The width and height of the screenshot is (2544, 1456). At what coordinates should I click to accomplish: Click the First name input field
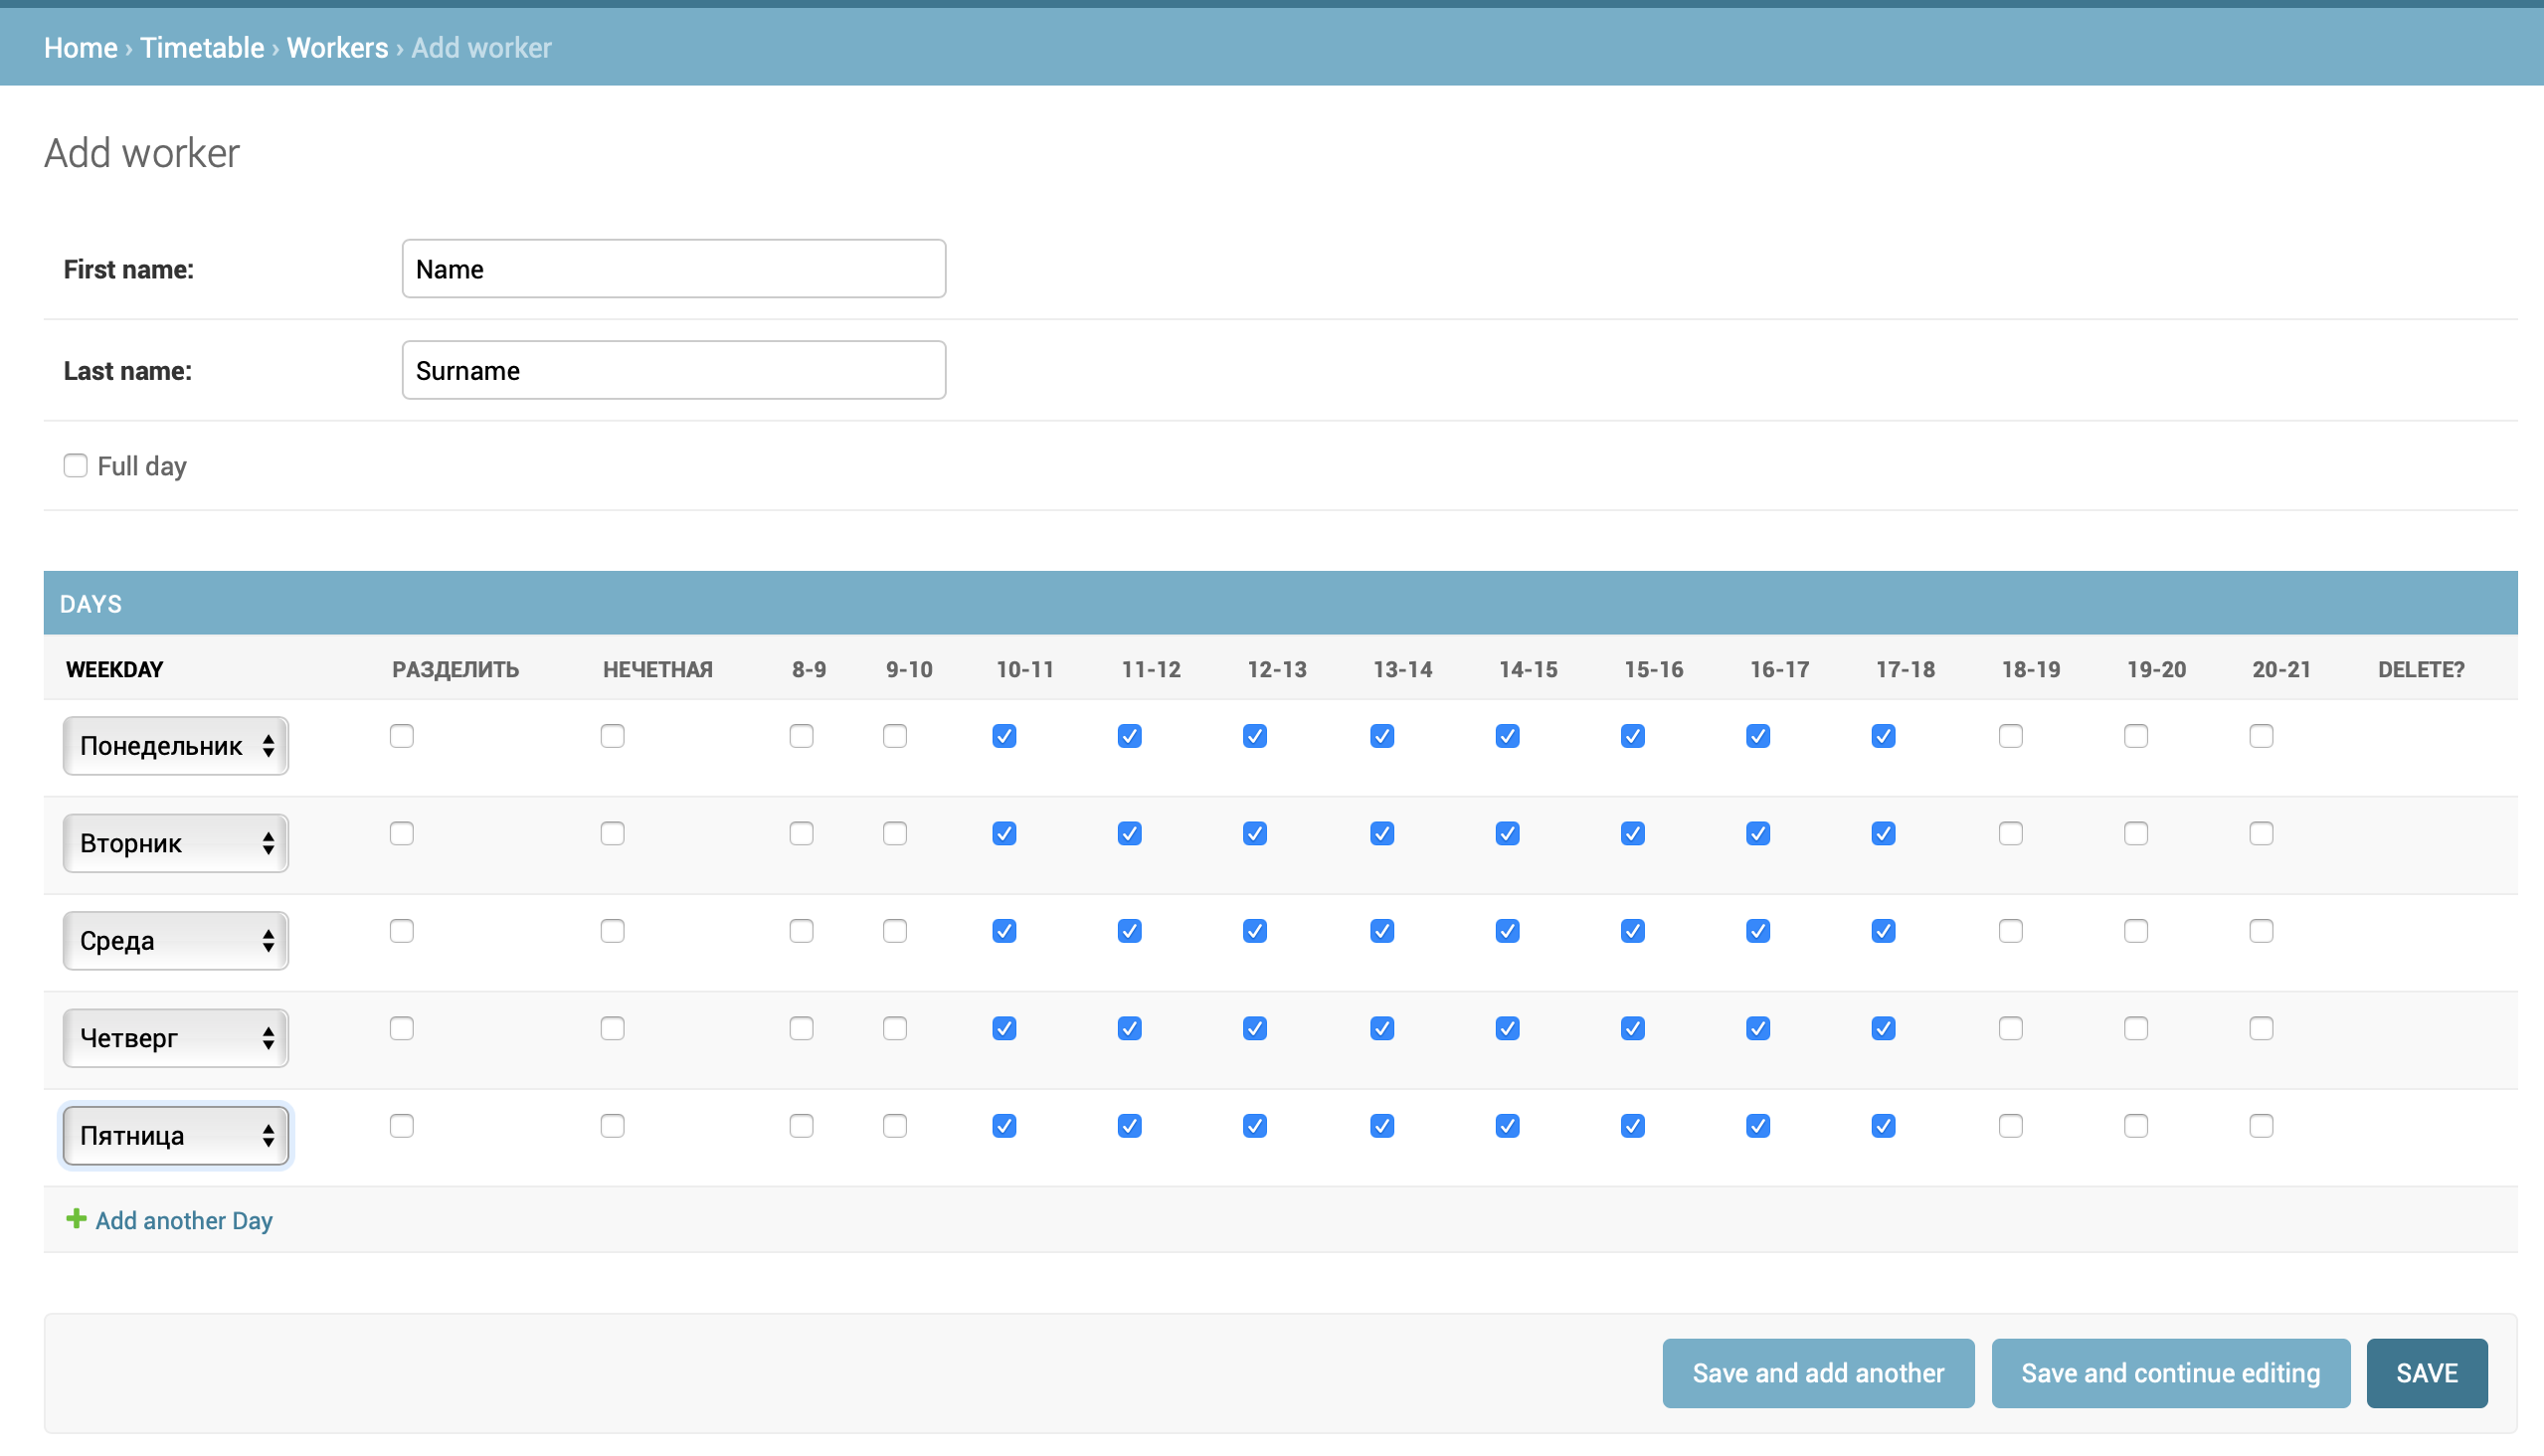tap(674, 268)
